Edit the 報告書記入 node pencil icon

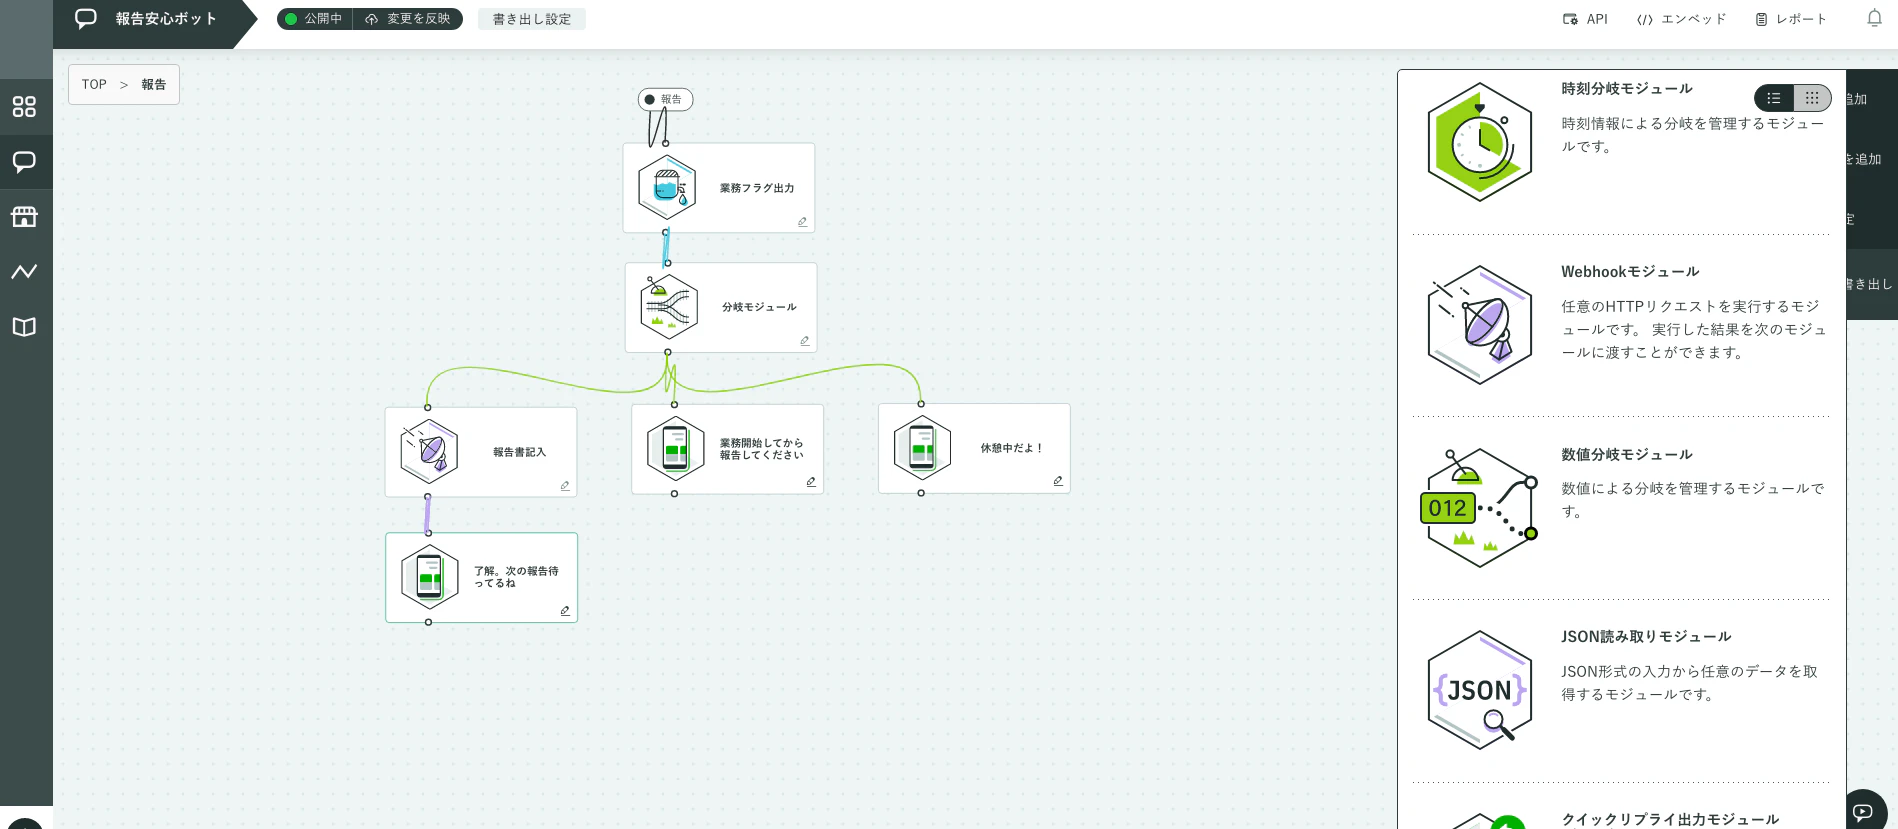click(565, 486)
